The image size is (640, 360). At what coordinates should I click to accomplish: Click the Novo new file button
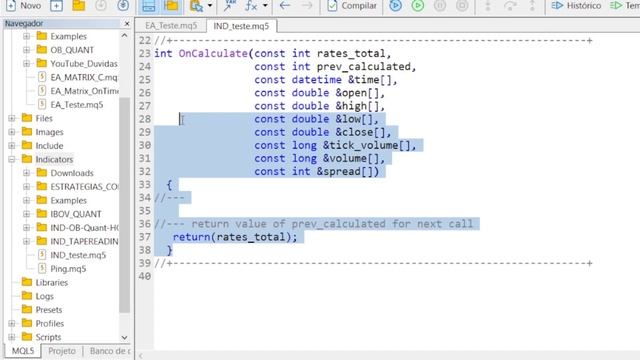click(23, 6)
